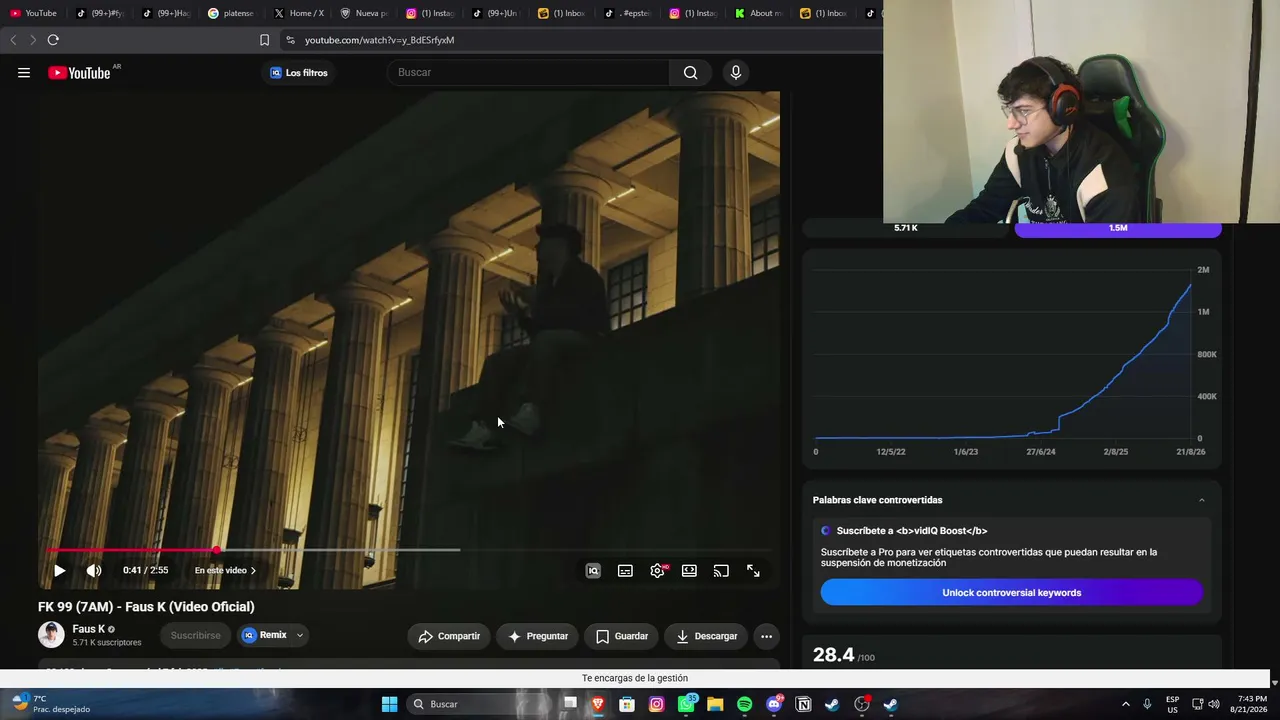Click the video title 'FK 99 (7AM) - Faus K (Video Oficial)'

(146, 606)
